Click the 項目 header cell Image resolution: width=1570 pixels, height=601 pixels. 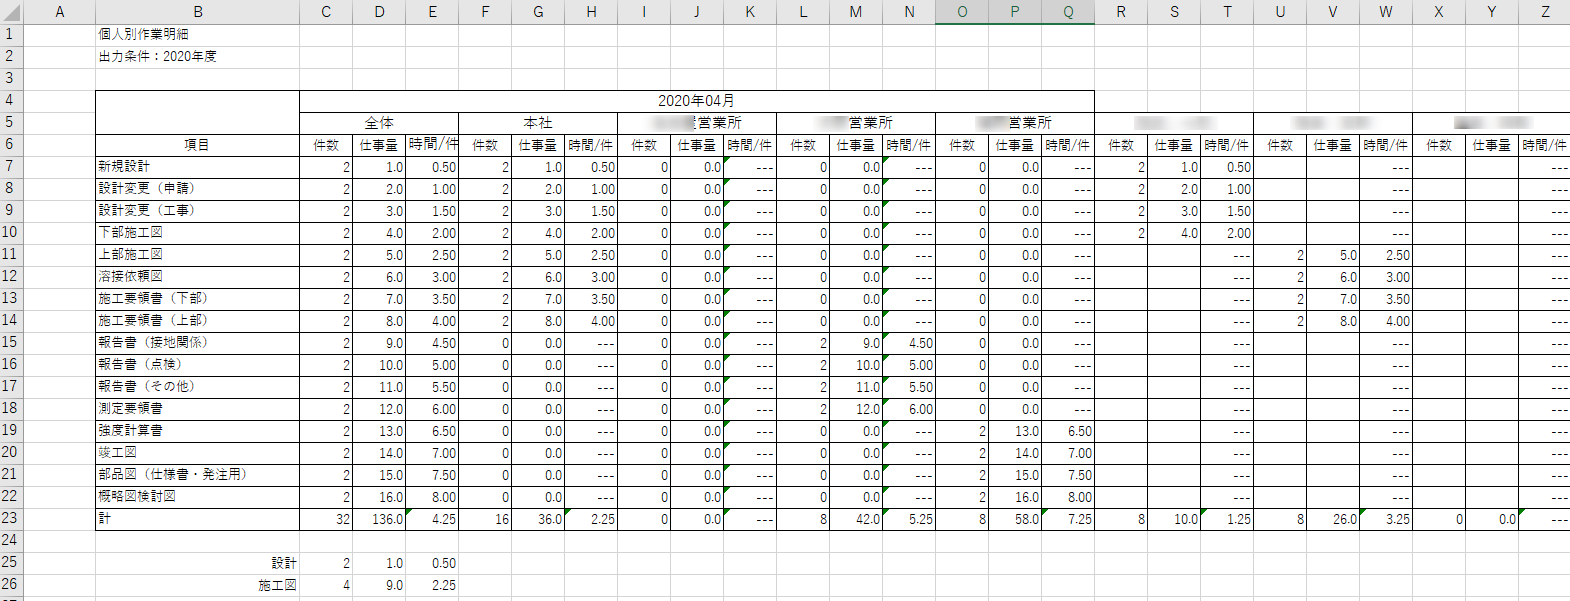(x=197, y=145)
